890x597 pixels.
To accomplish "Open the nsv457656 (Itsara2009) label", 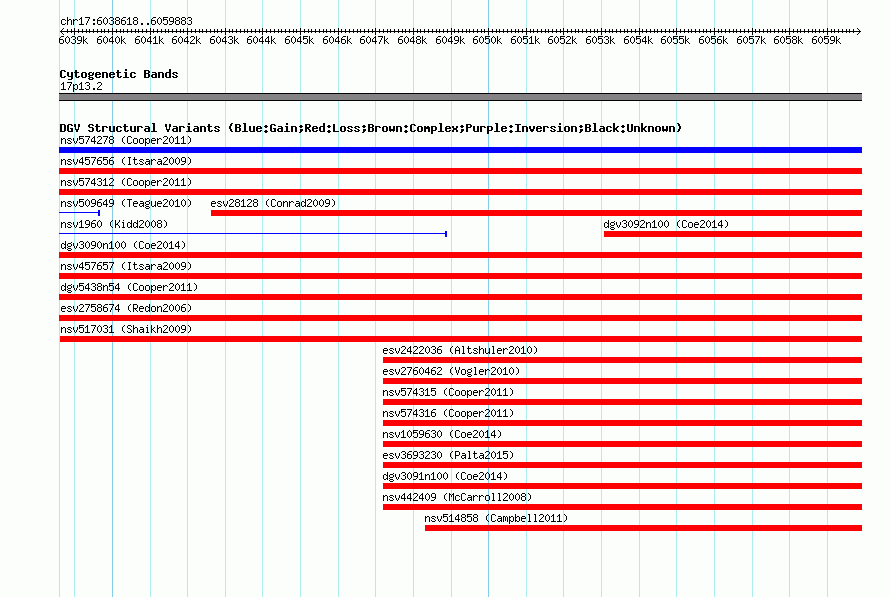I will click(126, 161).
